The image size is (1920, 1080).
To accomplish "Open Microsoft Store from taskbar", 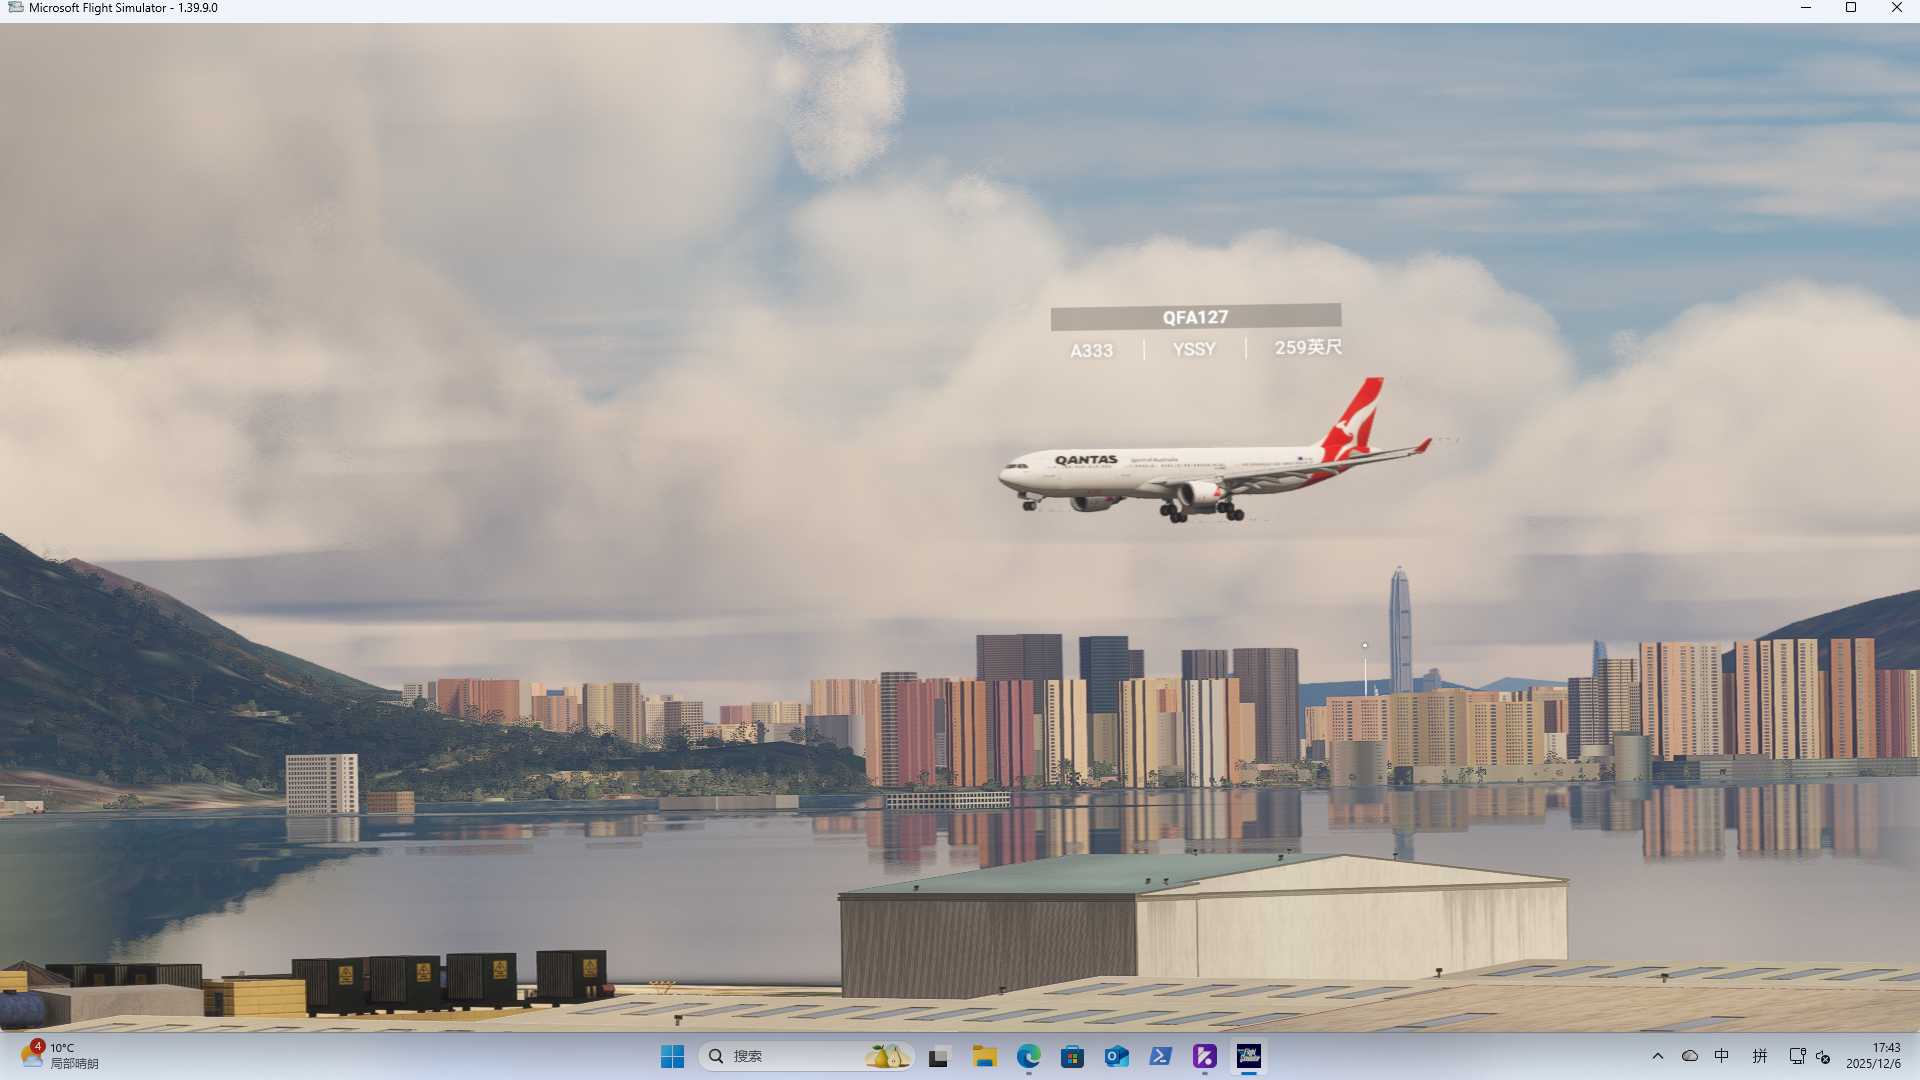I will (x=1072, y=1056).
